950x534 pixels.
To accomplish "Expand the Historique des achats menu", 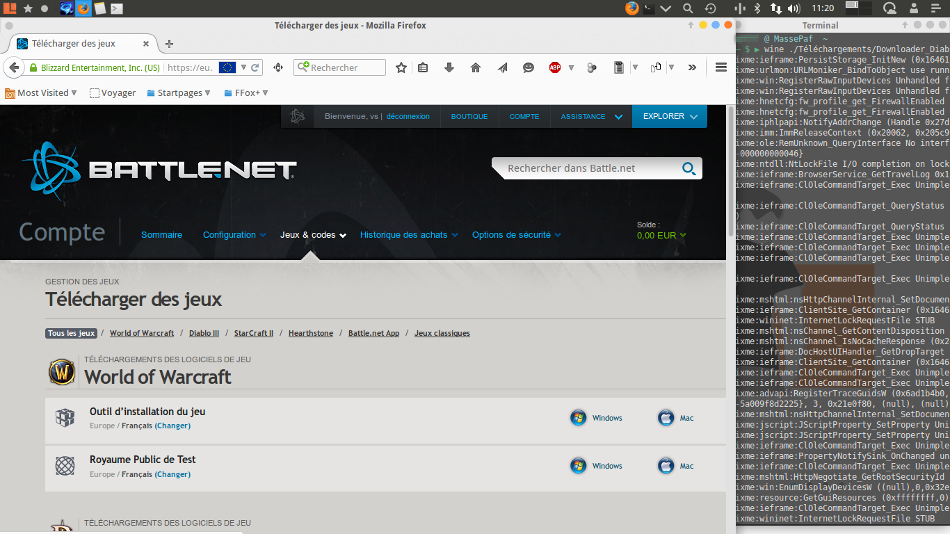I will point(408,235).
